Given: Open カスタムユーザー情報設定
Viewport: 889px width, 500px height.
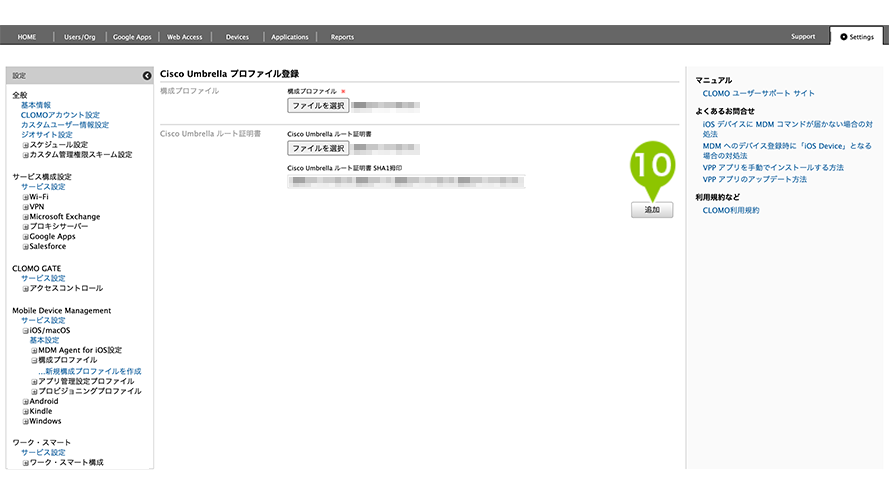Looking at the screenshot, I should tap(65, 125).
